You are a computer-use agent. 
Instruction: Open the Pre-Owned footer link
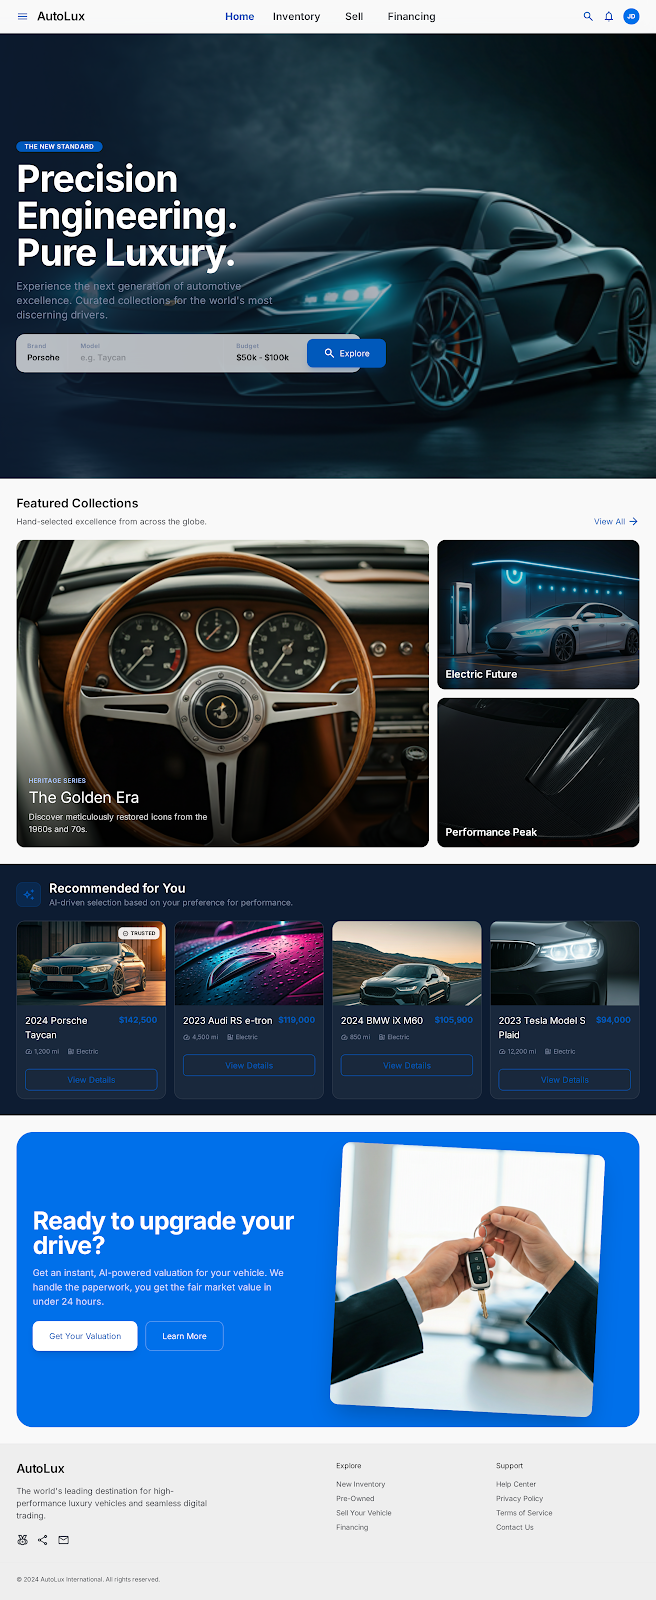(355, 1498)
